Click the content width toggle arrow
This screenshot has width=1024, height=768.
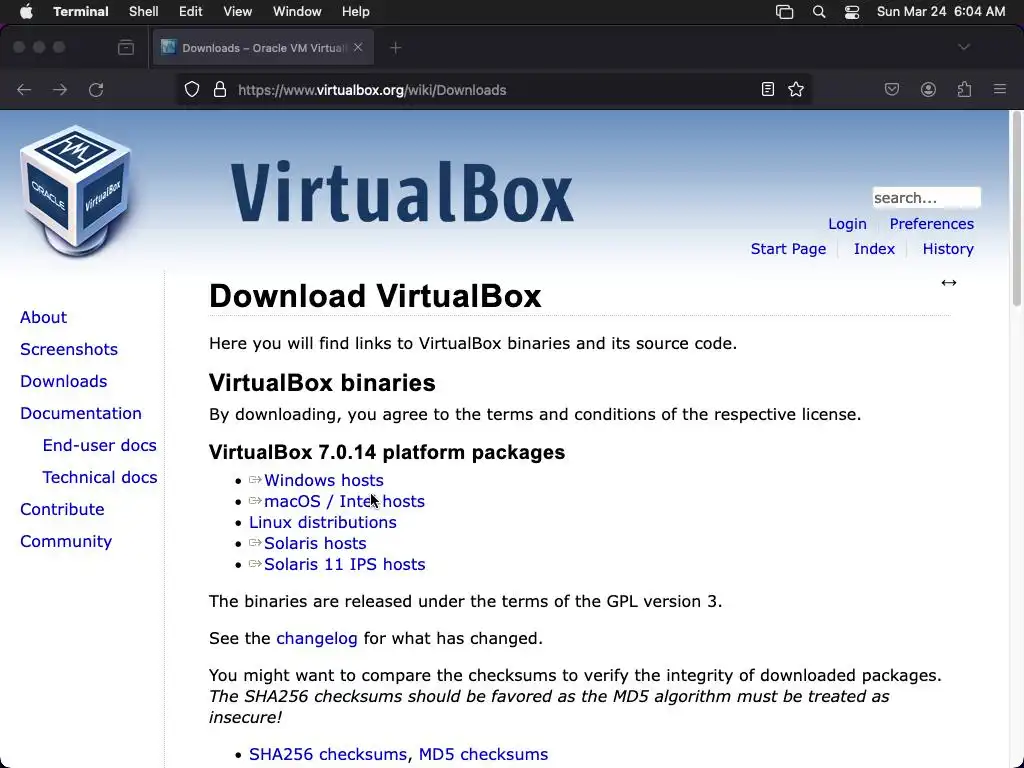949,283
